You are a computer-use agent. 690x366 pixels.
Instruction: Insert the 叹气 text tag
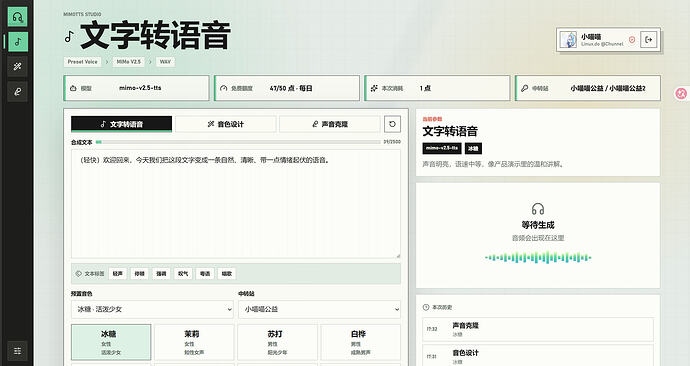(183, 274)
